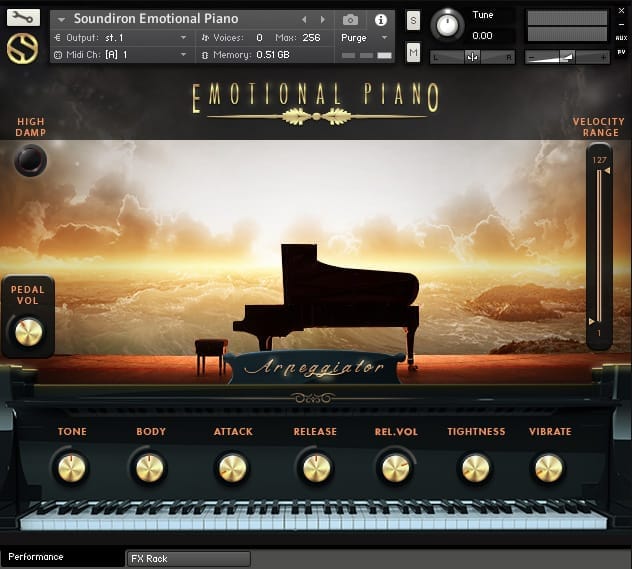This screenshot has width=632, height=569.
Task: Open the Arpeggiator panel
Action: pos(315,367)
